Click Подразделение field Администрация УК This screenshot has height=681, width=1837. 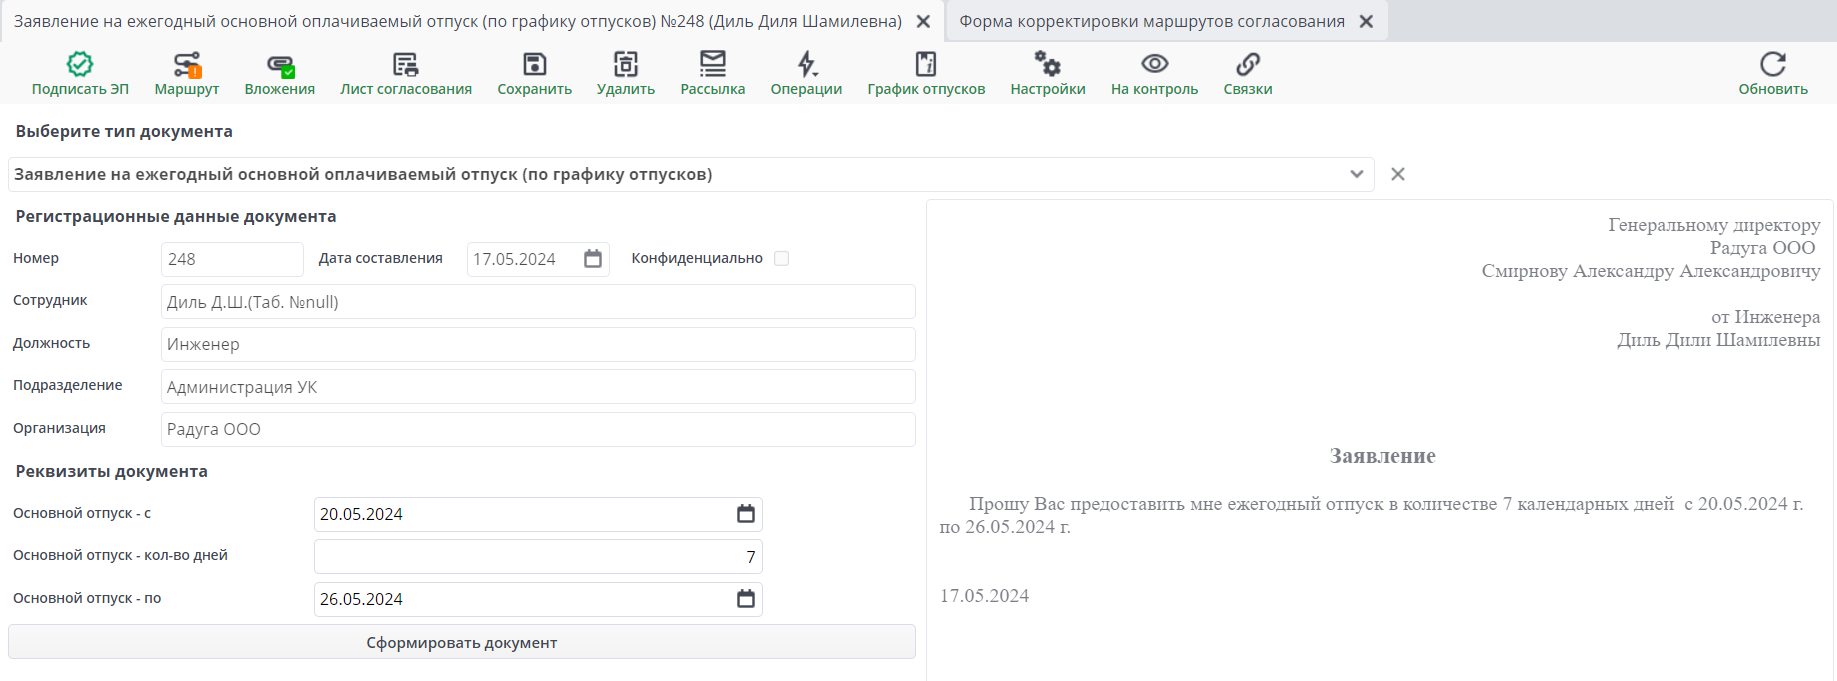(538, 387)
